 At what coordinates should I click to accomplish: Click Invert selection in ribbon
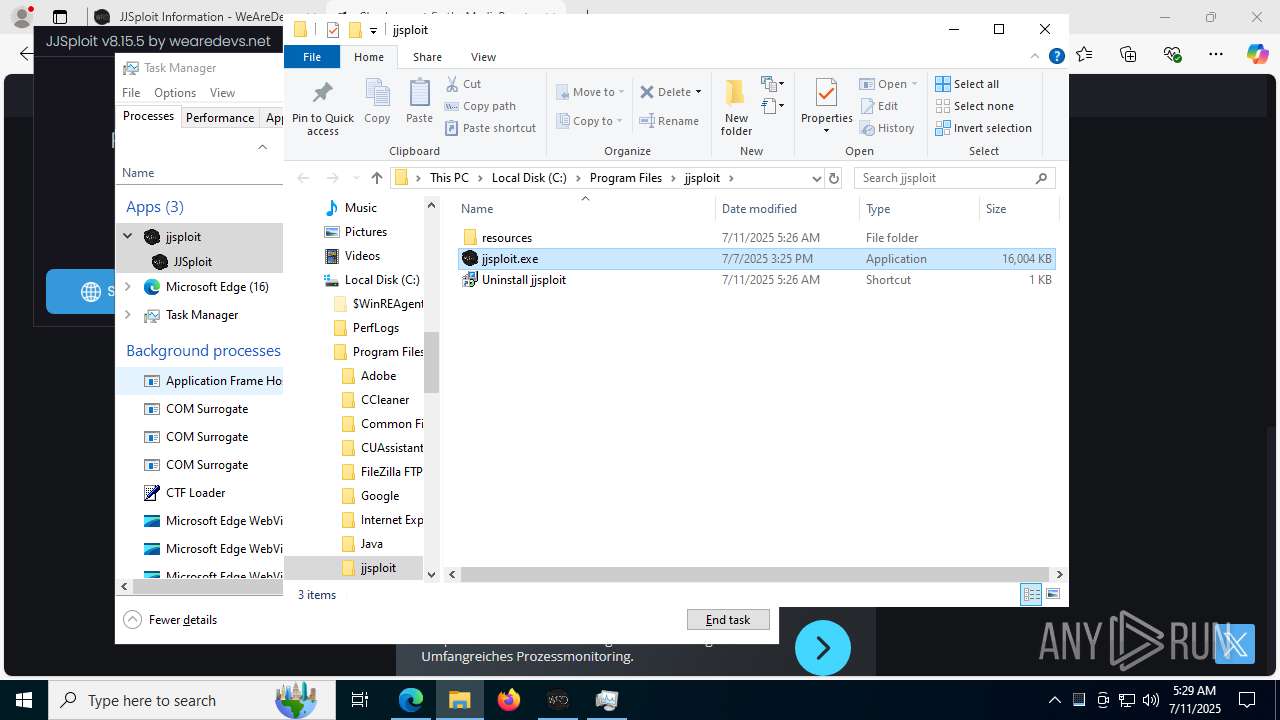983,128
